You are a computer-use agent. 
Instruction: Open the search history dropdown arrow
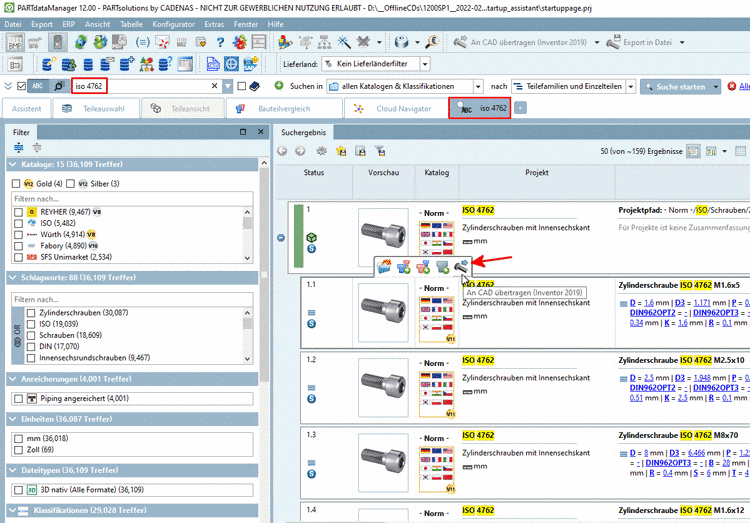point(228,86)
